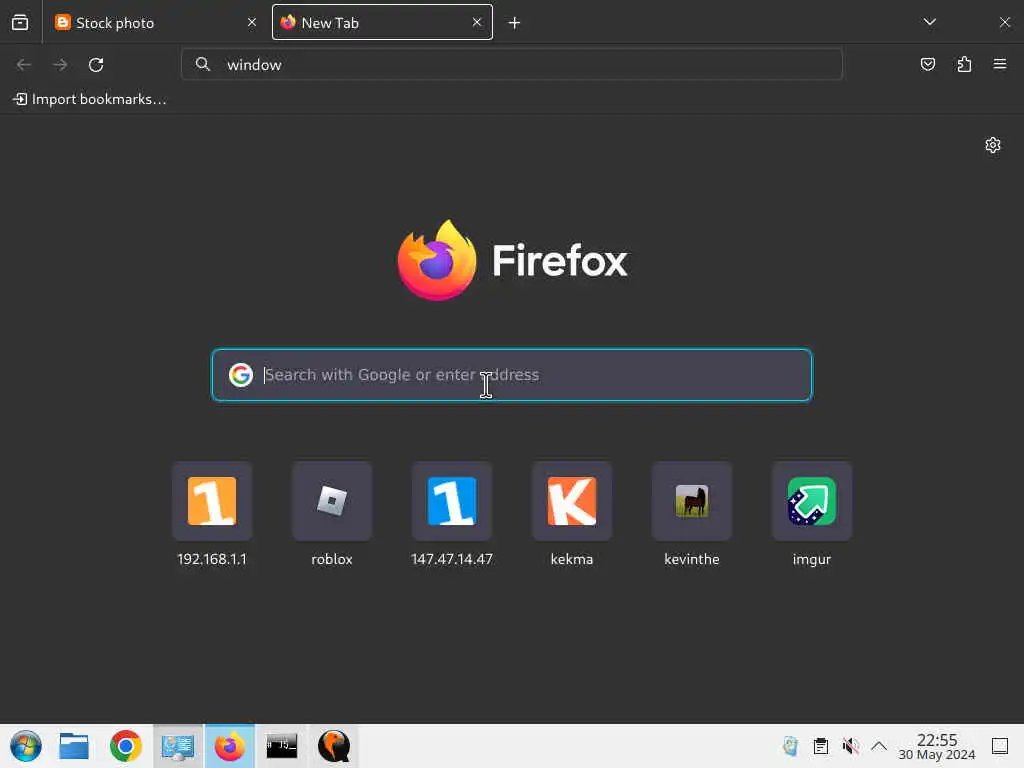The width and height of the screenshot is (1024, 768).
Task: Open the file manager from taskbar
Action: coord(74,746)
